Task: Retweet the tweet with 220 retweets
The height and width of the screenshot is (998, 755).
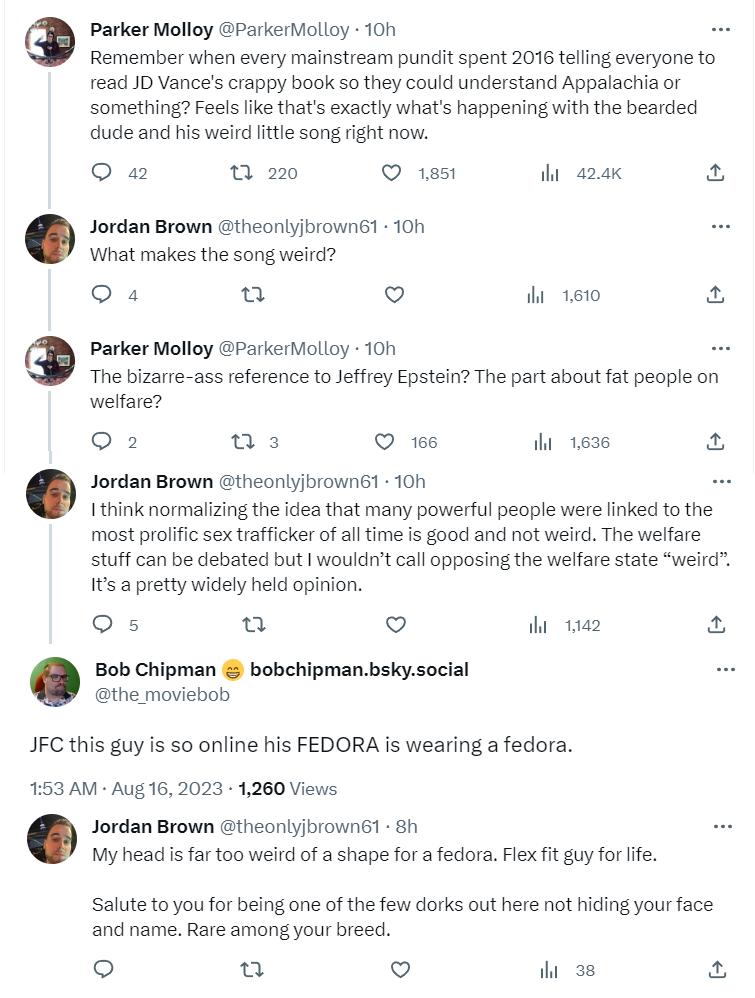Action: (x=241, y=173)
